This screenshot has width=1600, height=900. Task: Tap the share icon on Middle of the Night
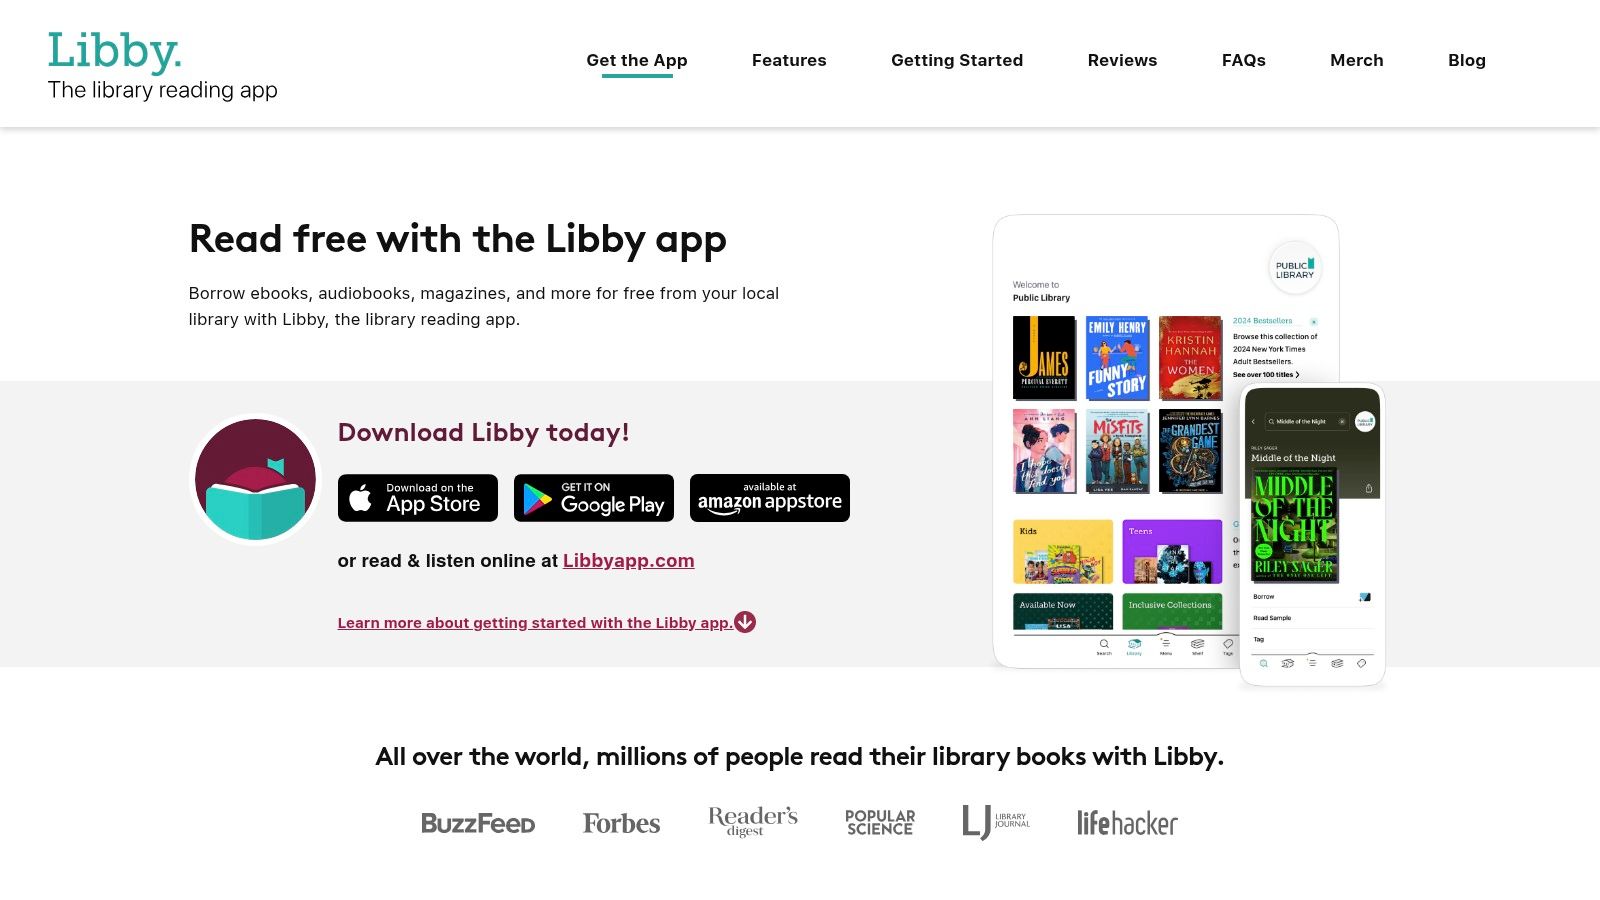(1367, 488)
